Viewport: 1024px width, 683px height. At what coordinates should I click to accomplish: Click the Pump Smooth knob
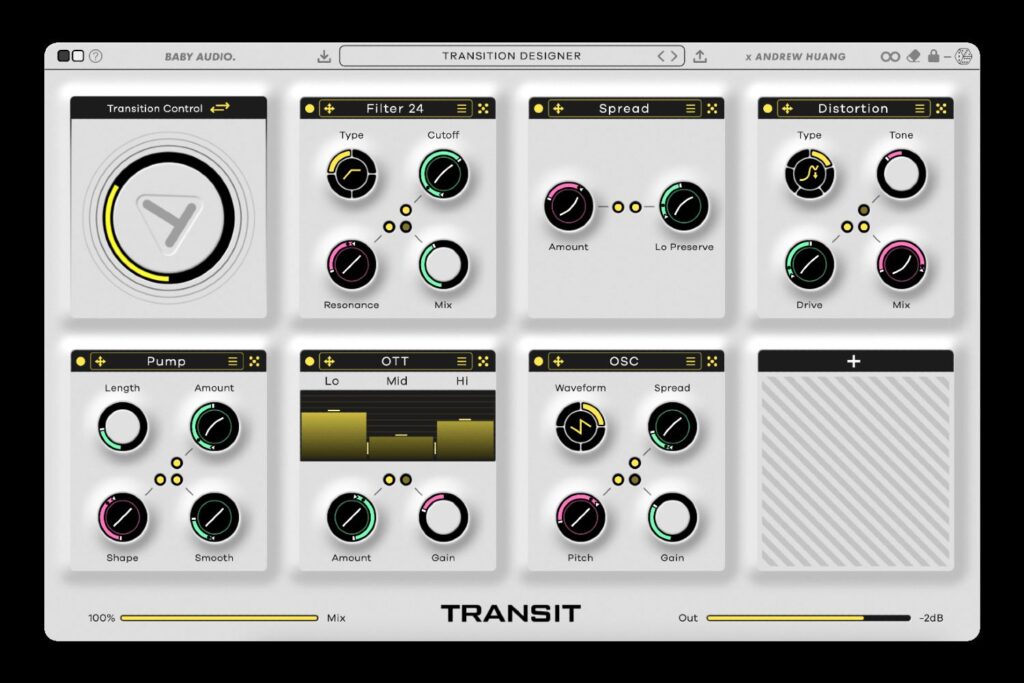pyautogui.click(x=215, y=518)
